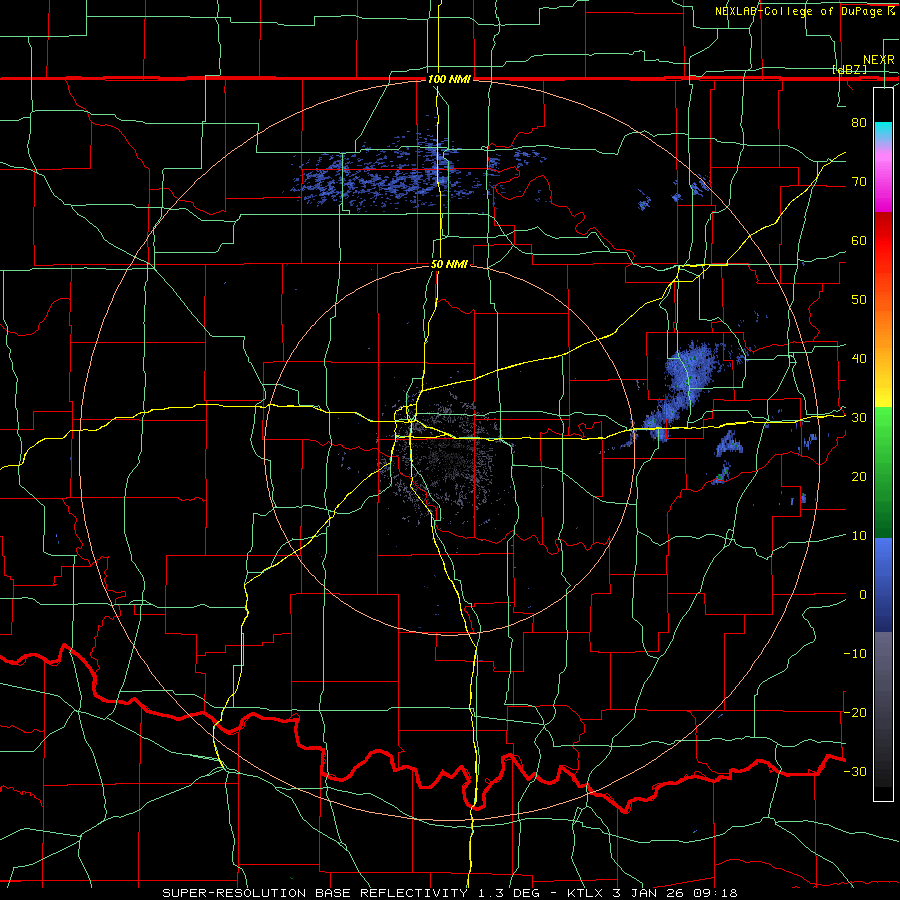Screen dimensions: 900x900
Task: Click the -10 value on the dBZ scale
Action: 855,654
